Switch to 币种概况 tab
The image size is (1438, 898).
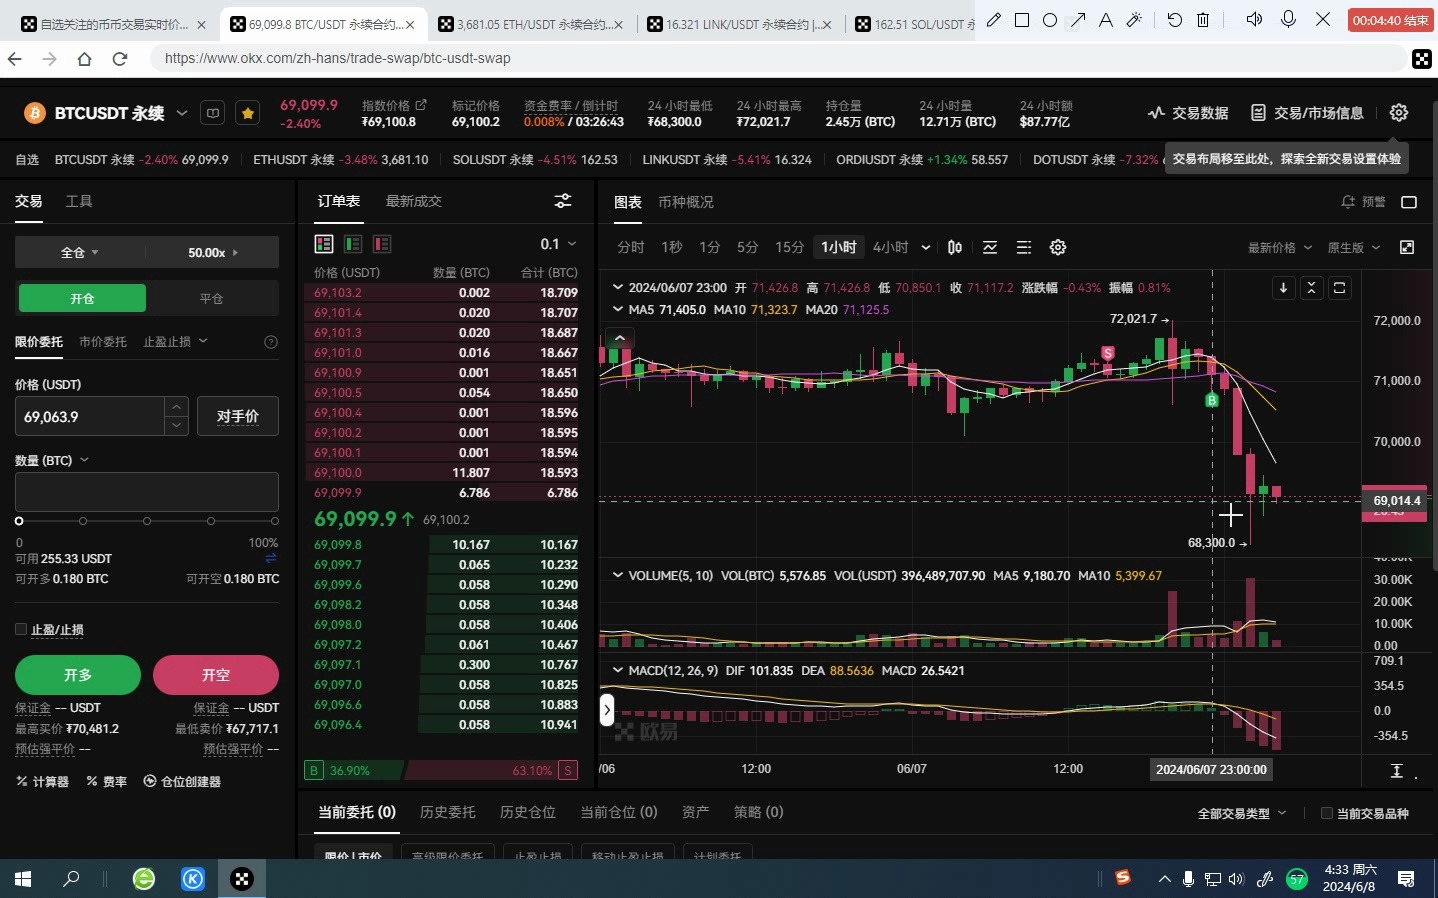(x=686, y=202)
